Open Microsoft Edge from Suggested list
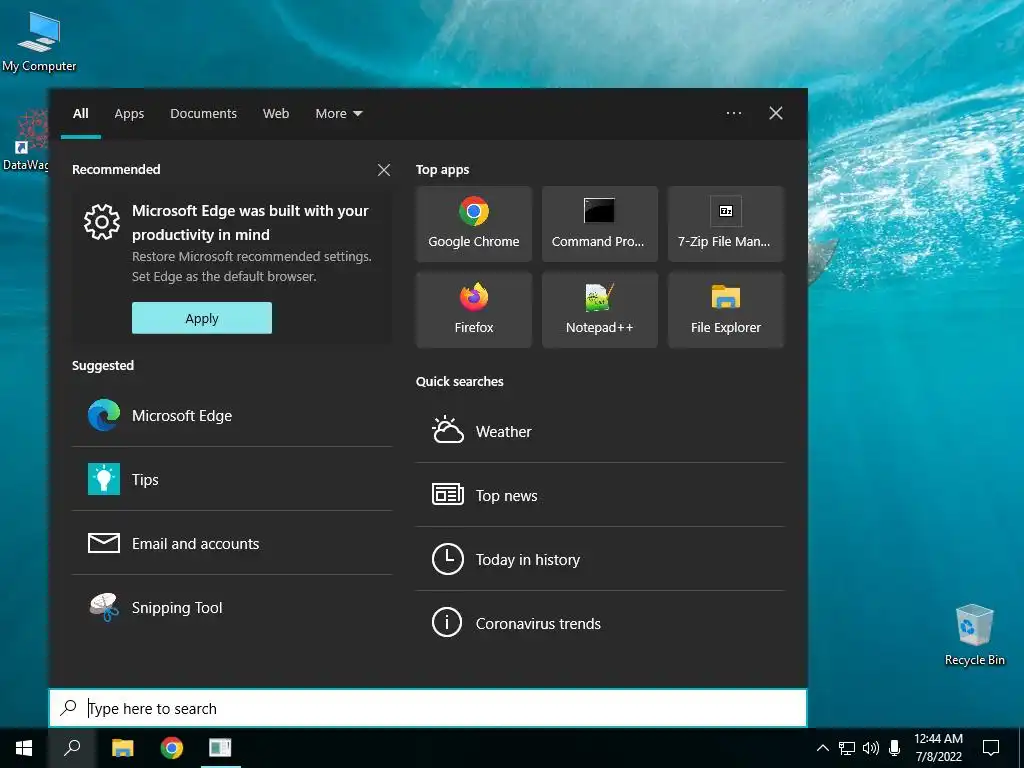Image resolution: width=1024 pixels, height=768 pixels. pos(232,415)
